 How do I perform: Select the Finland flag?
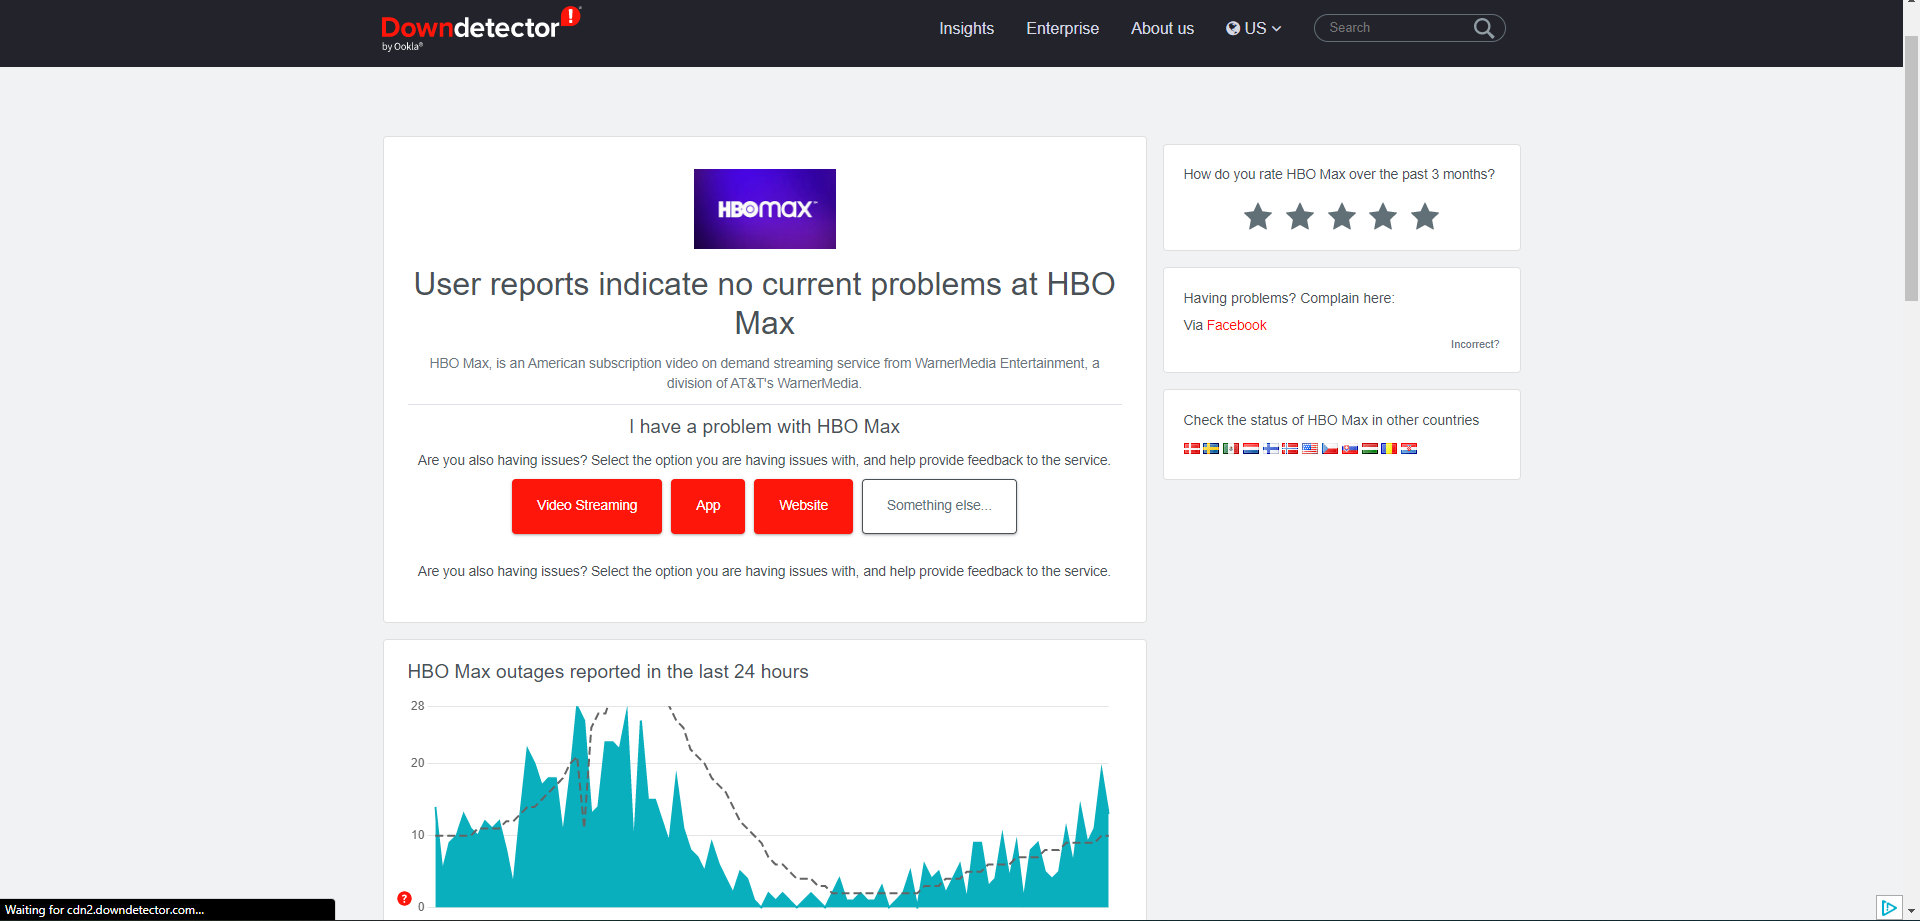[1271, 448]
